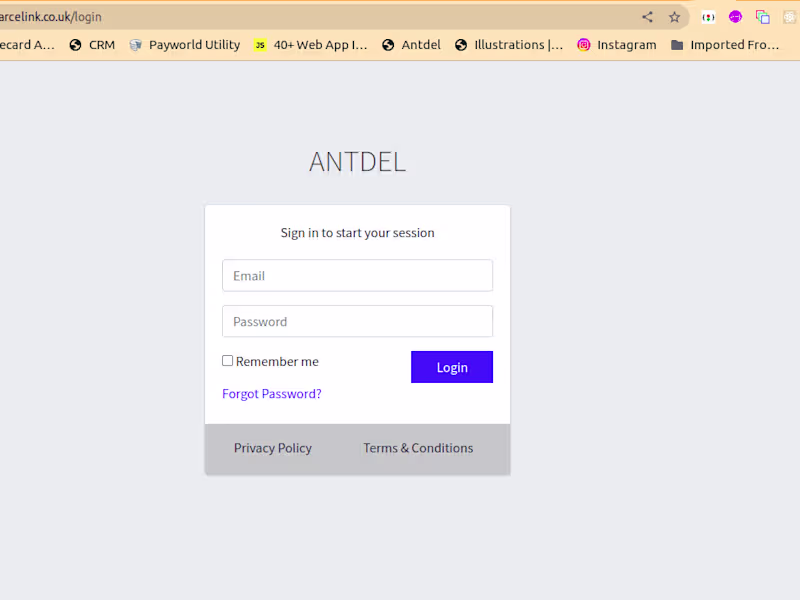Open the Privacy Policy link

tap(273, 448)
